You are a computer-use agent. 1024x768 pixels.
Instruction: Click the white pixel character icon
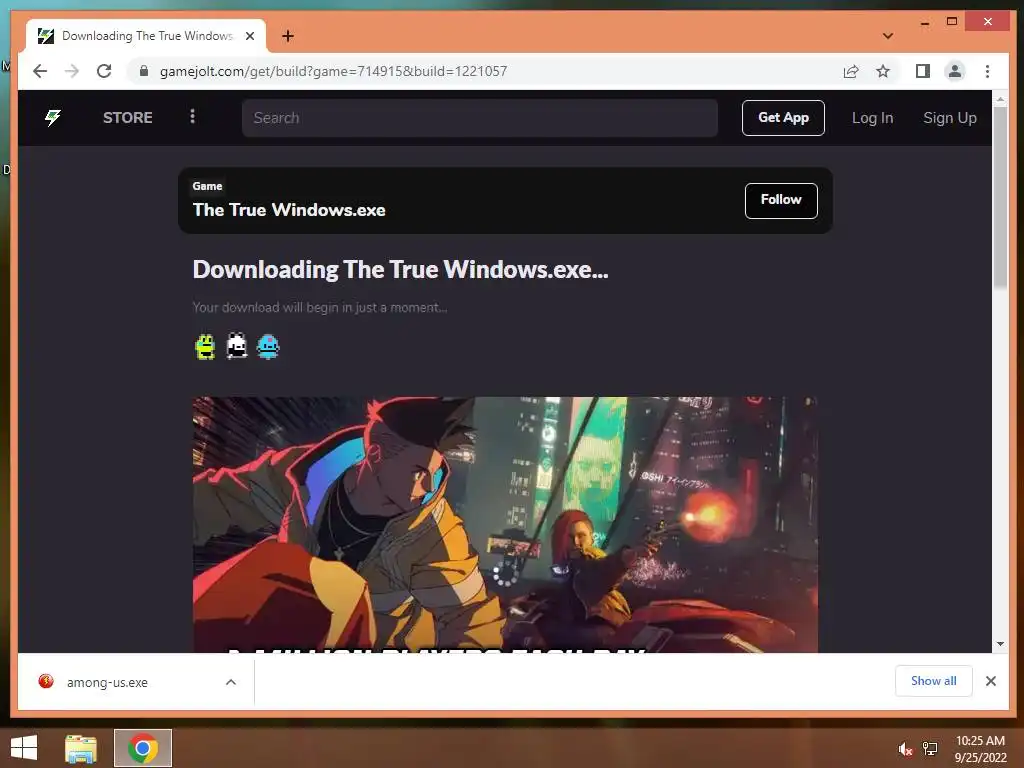pos(236,346)
